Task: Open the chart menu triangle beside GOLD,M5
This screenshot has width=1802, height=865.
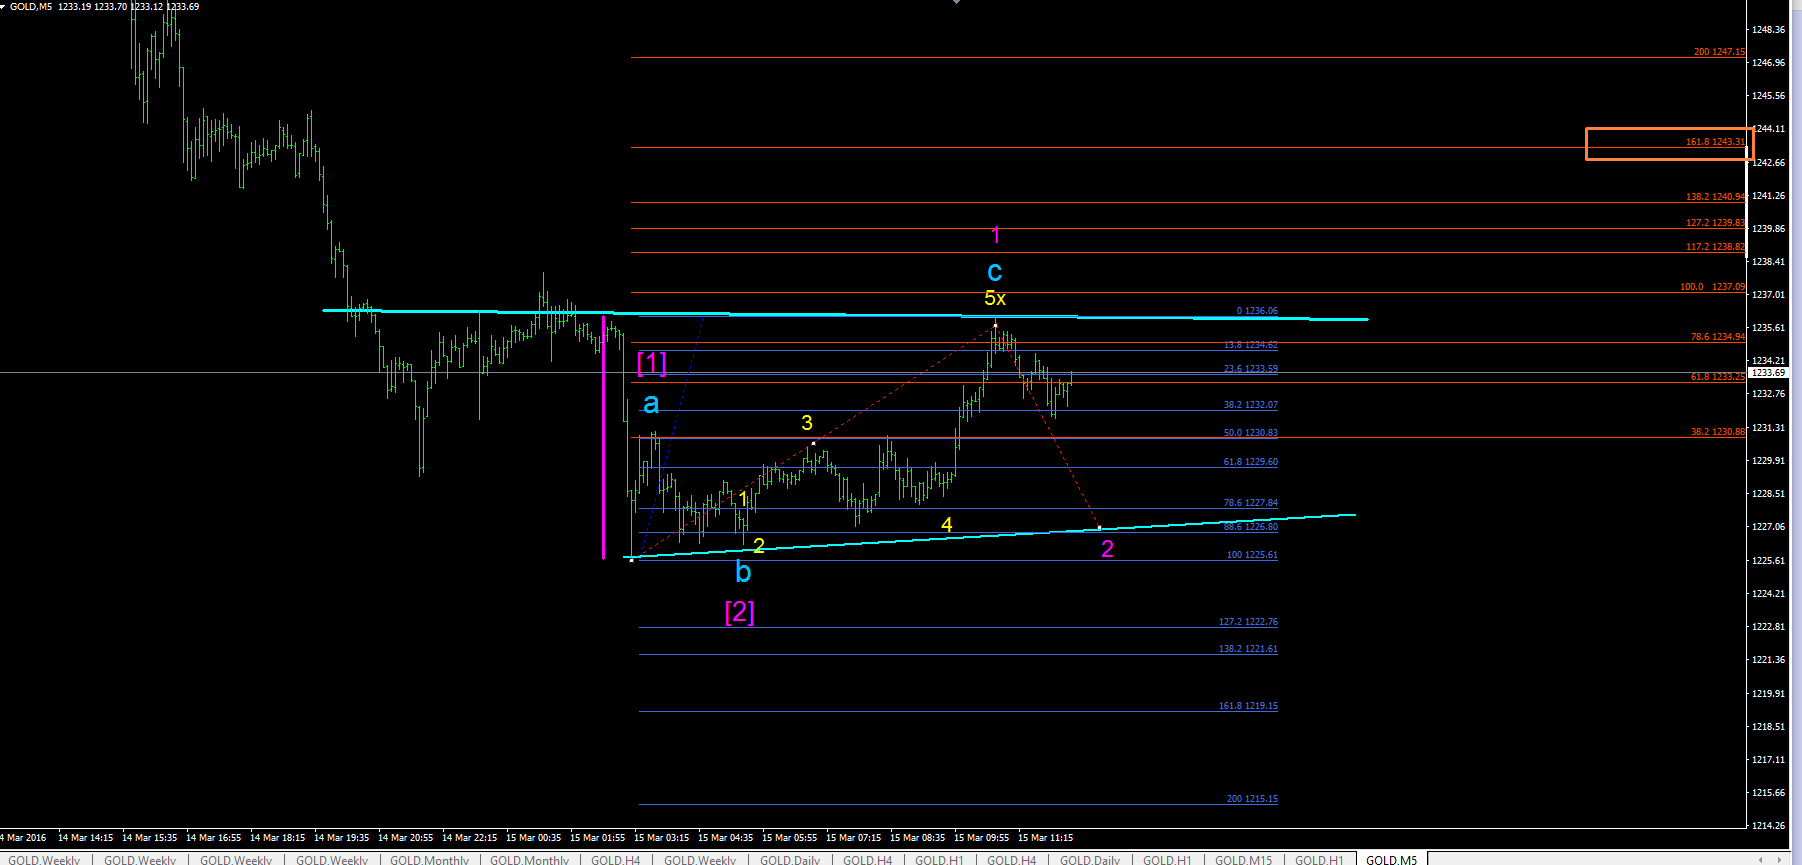Action: [x=4, y=6]
